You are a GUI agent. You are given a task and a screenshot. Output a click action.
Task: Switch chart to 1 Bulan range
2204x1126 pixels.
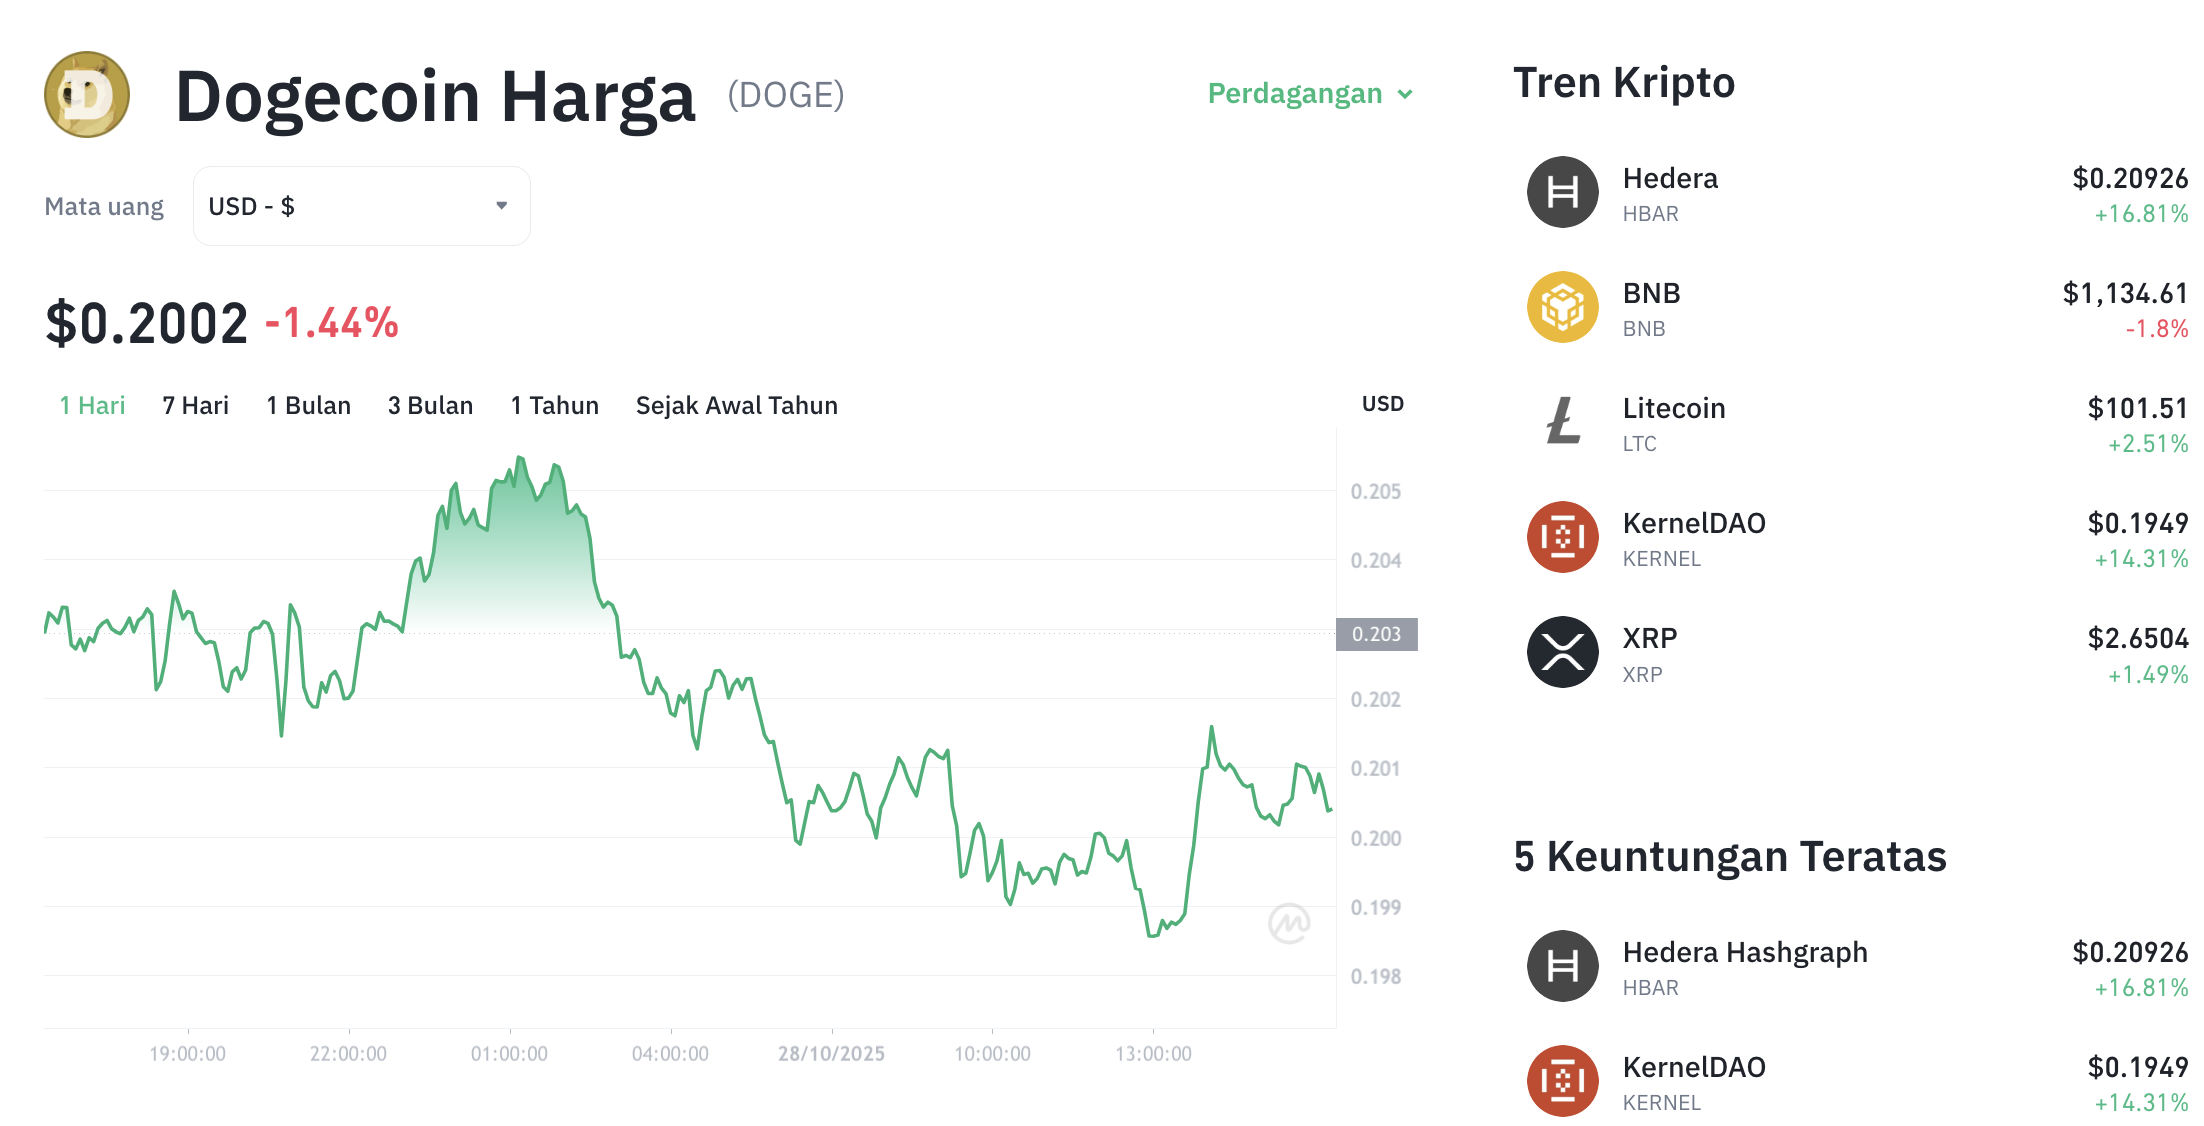point(308,405)
